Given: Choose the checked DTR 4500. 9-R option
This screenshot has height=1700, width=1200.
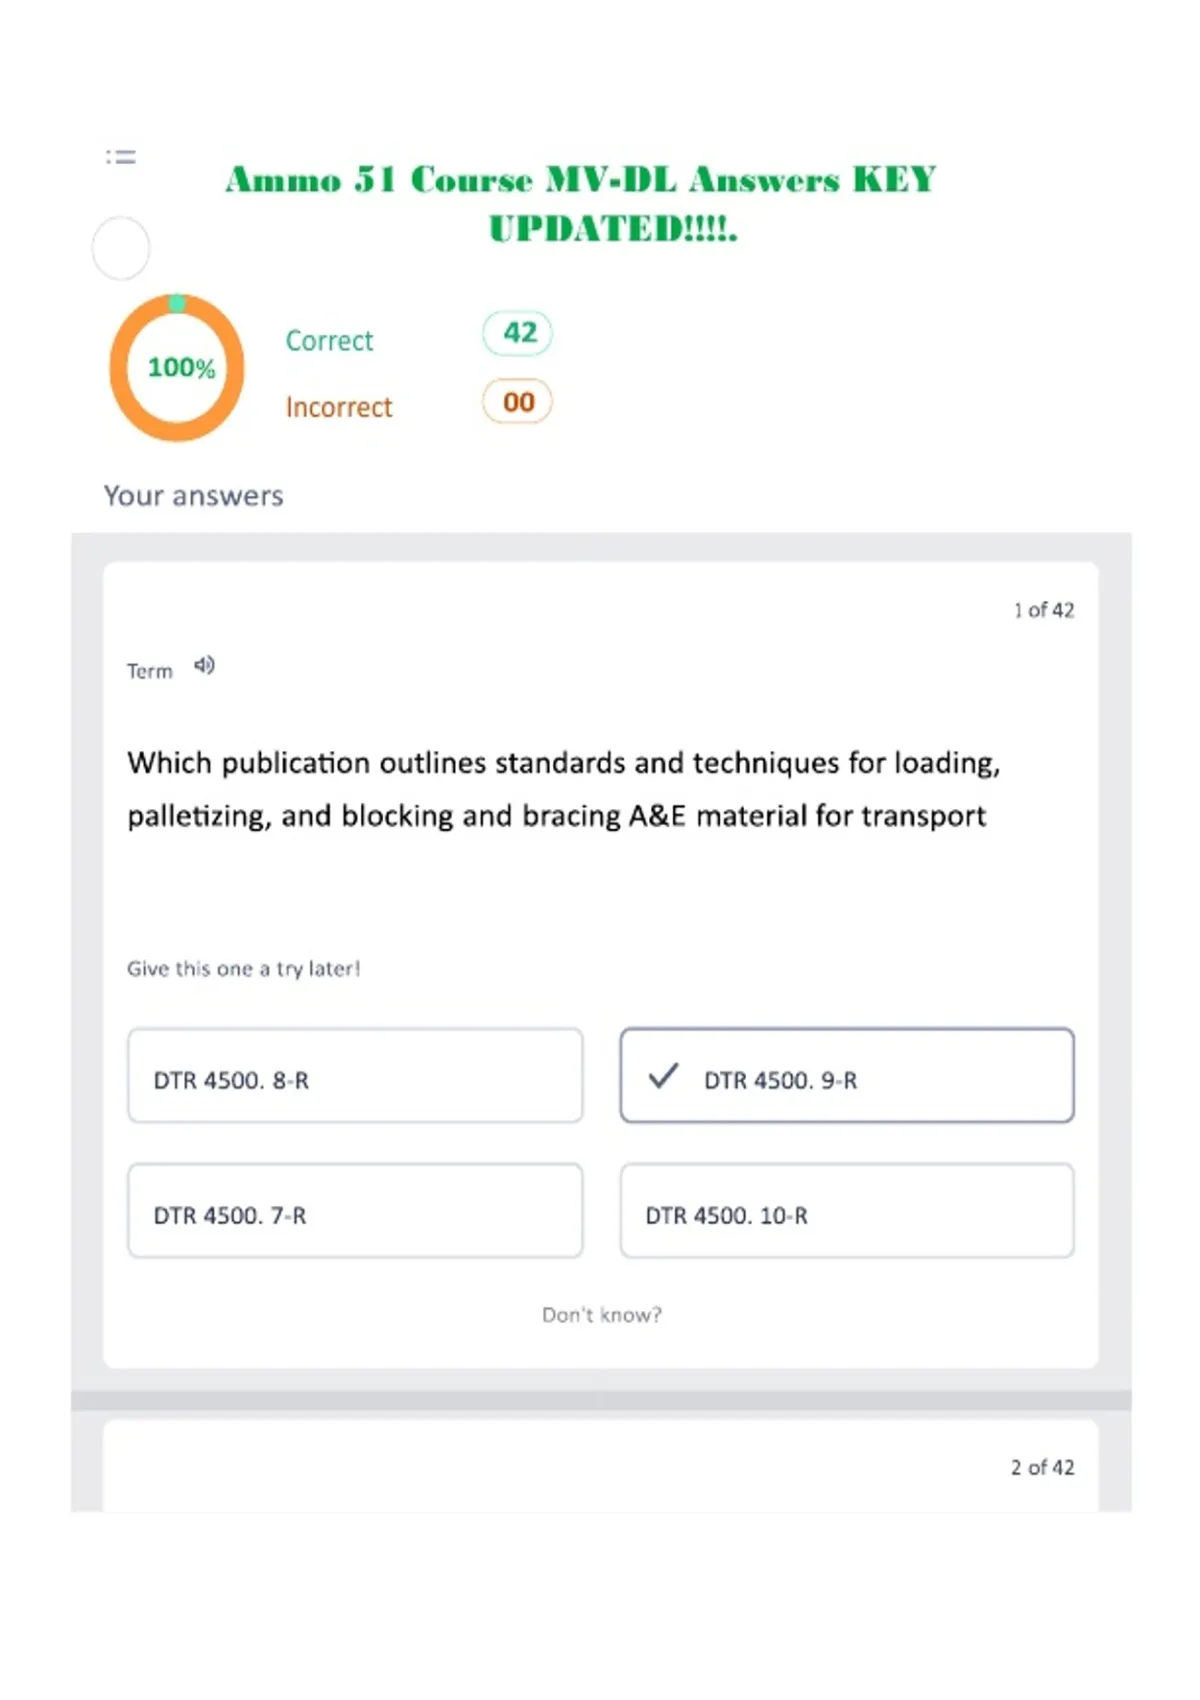Looking at the screenshot, I should point(847,1076).
